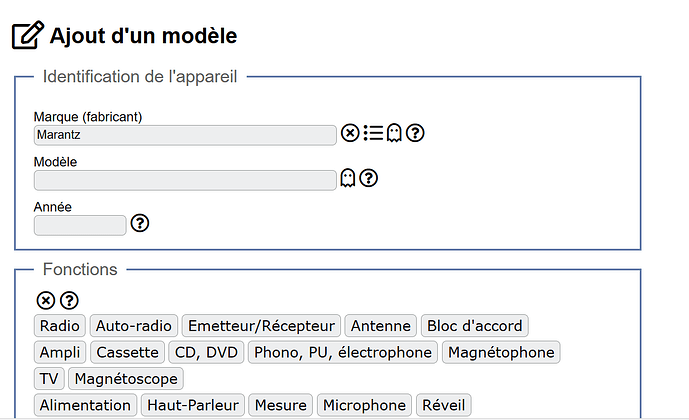The image size is (689, 420).
Task: Open help for the Marque field
Action: coord(415,133)
